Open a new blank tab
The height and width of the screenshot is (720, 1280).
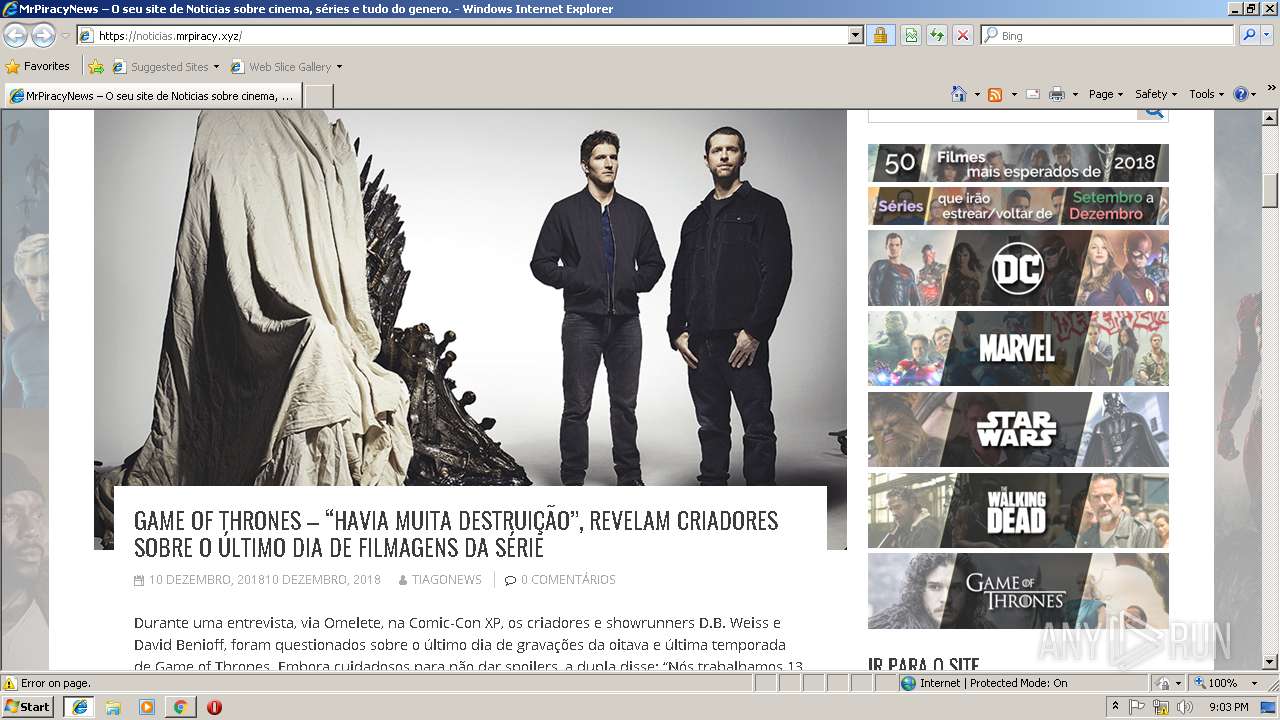pyautogui.click(x=318, y=96)
